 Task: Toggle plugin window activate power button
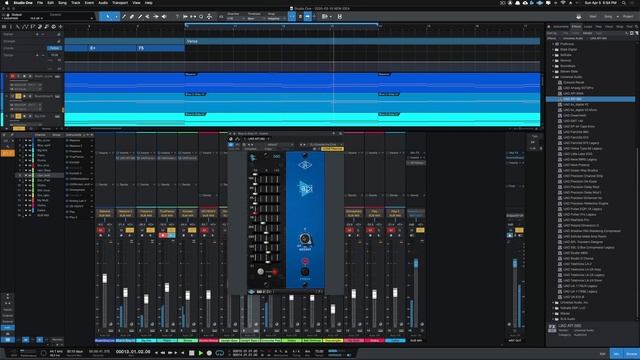click(x=231, y=144)
